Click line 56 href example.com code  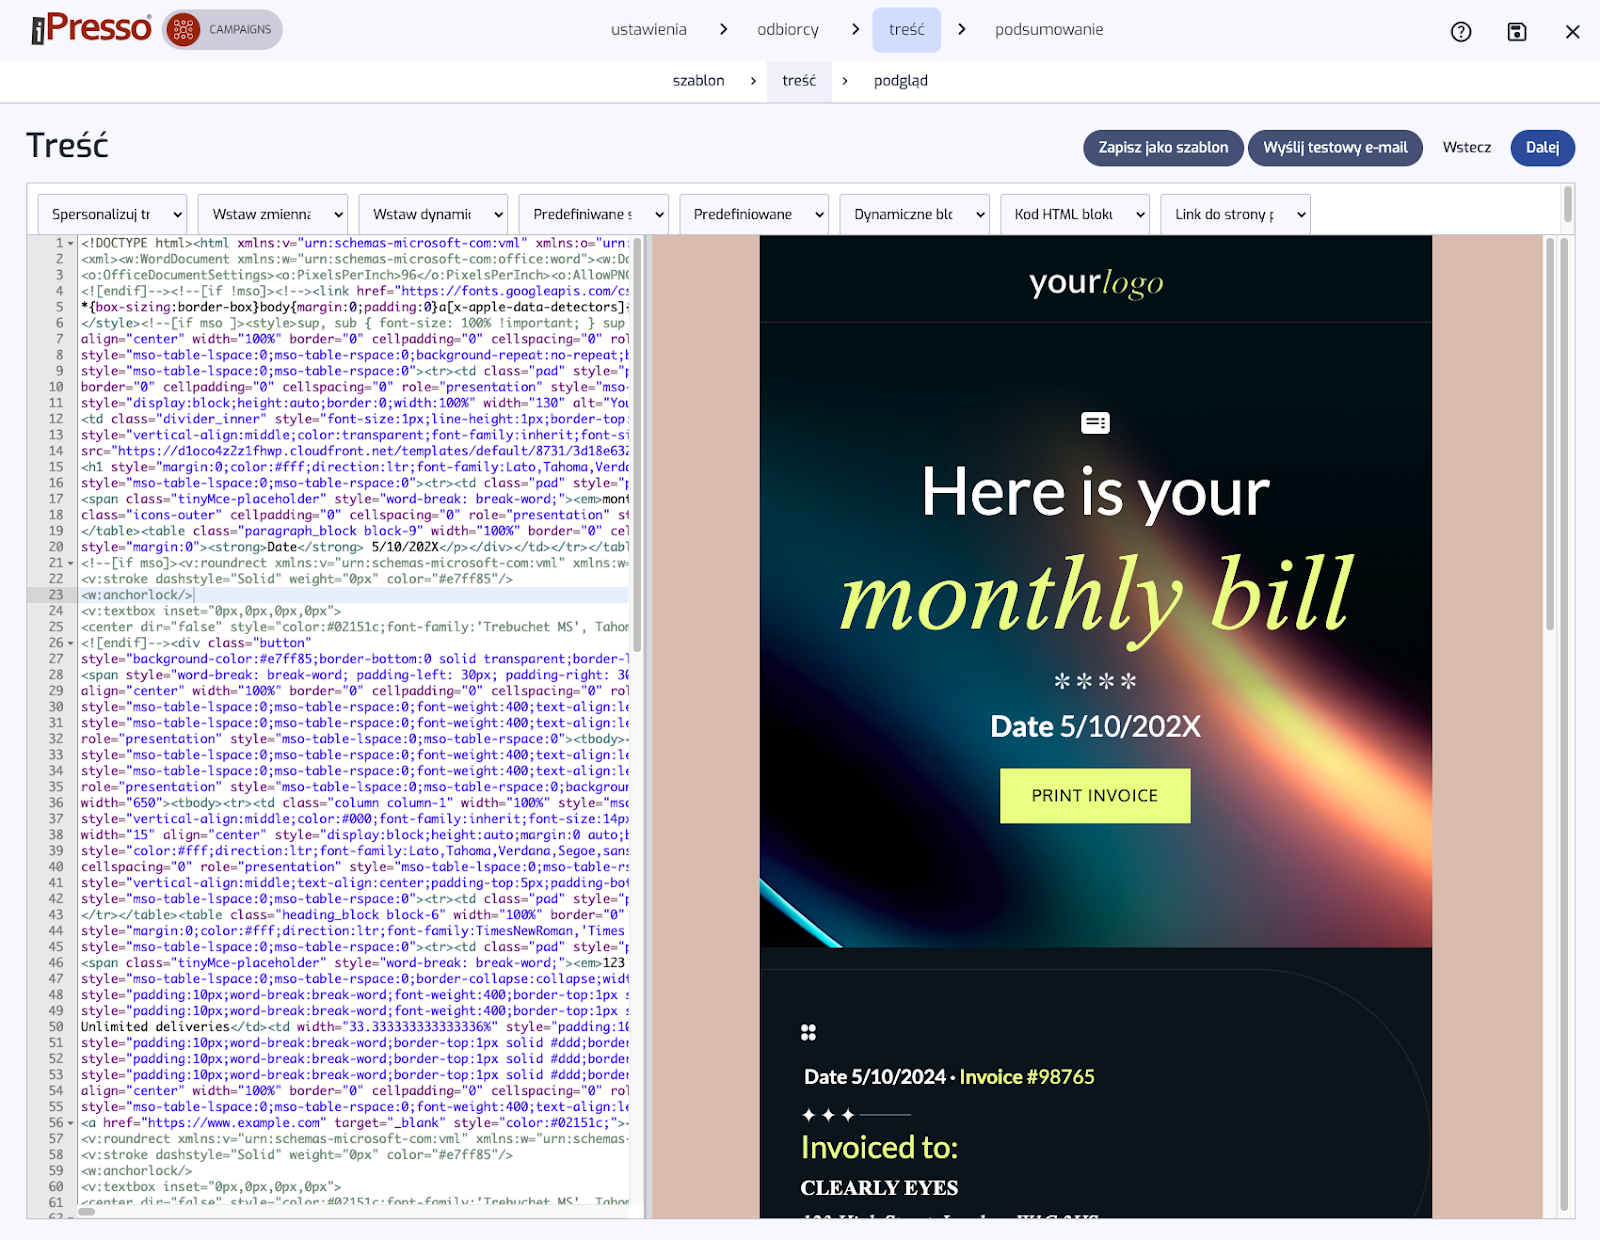pyautogui.click(x=355, y=1123)
